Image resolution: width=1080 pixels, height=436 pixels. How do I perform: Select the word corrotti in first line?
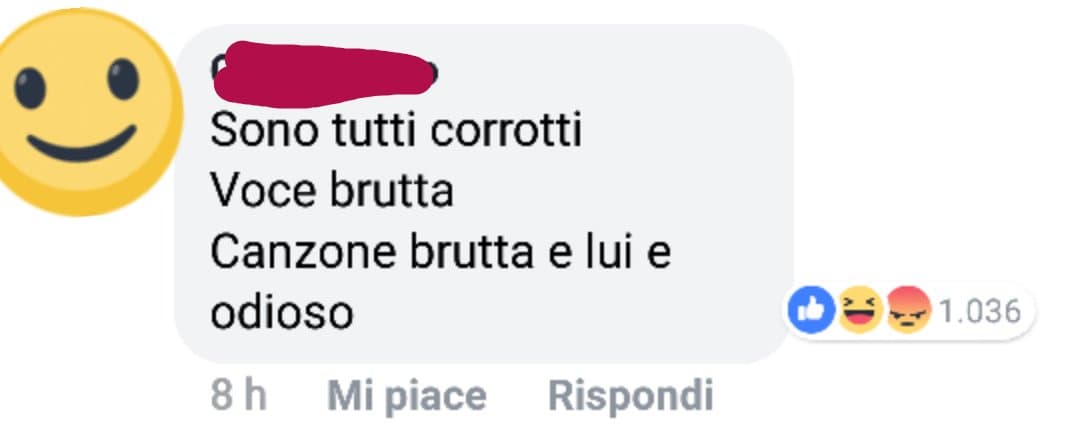click(507, 130)
